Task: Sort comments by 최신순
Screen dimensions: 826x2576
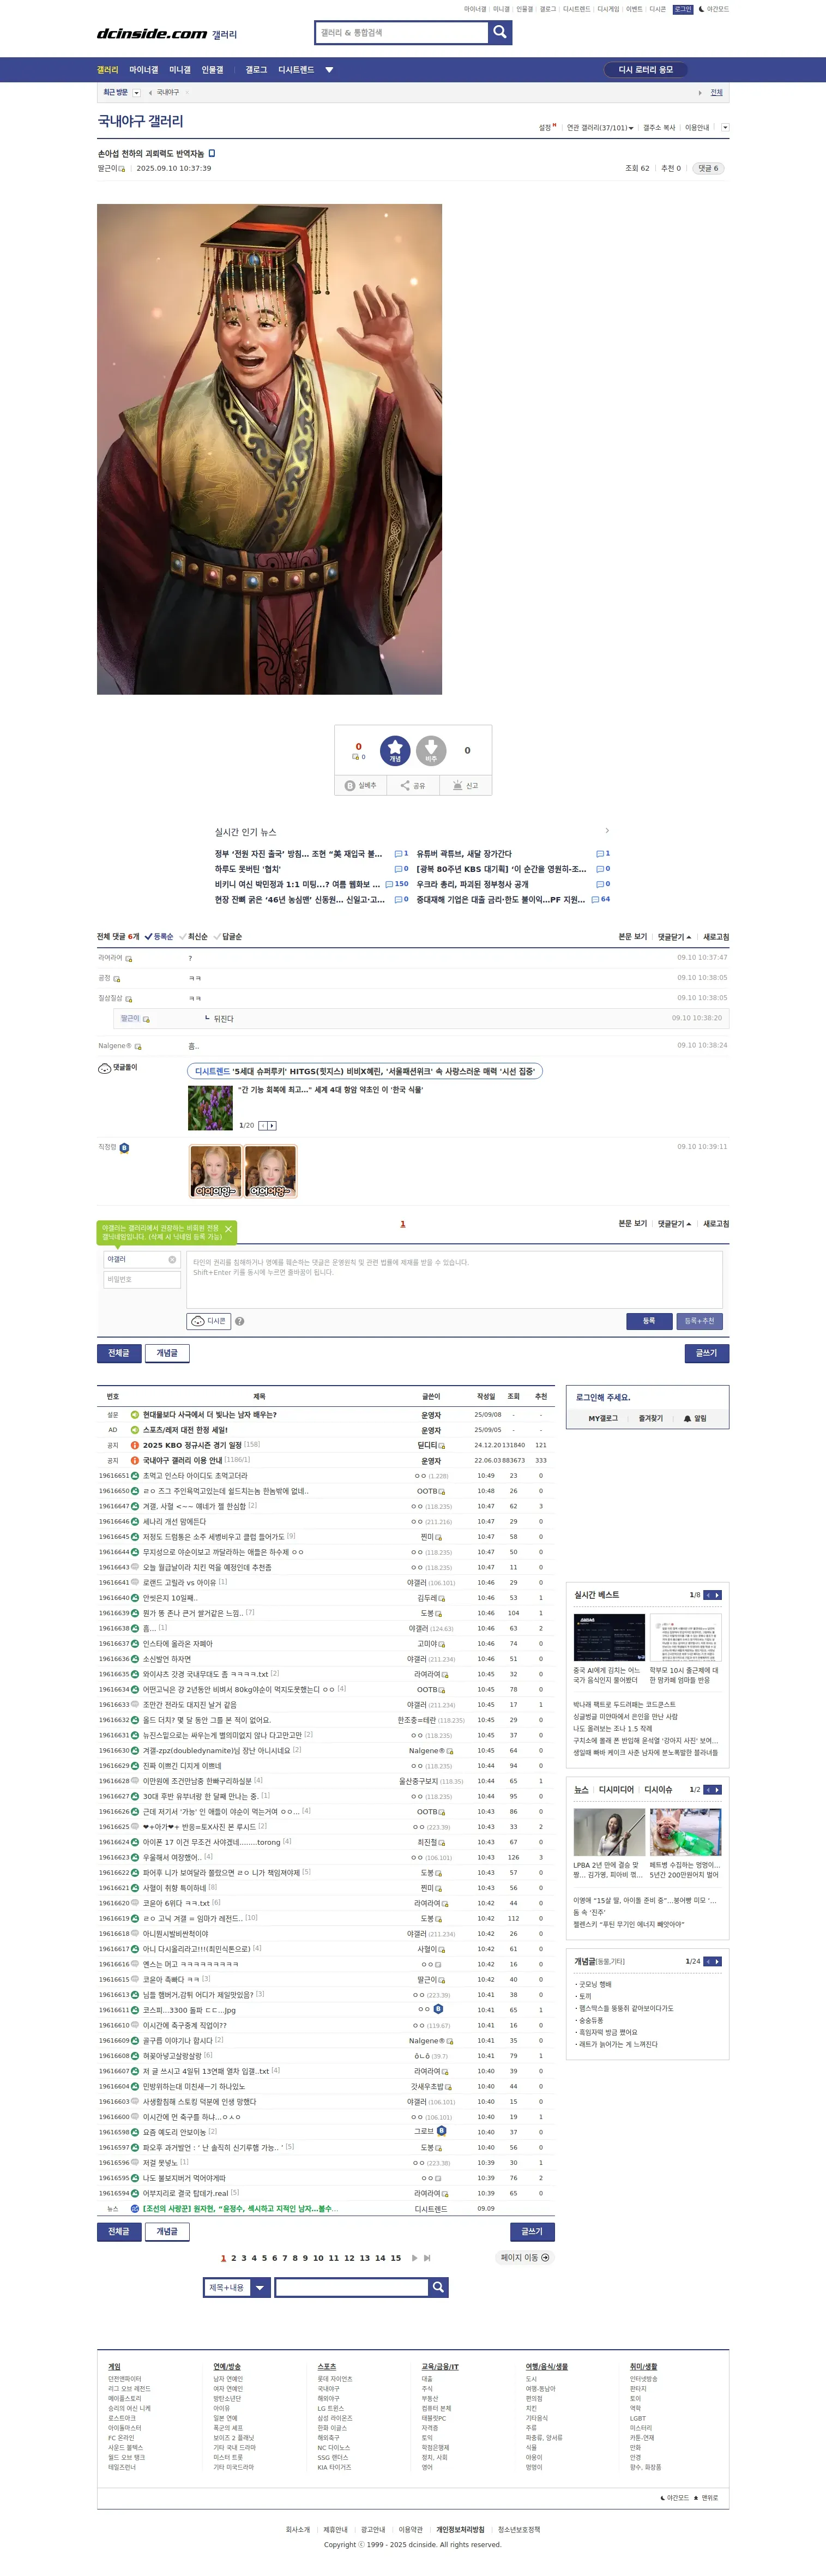Action: [x=194, y=937]
